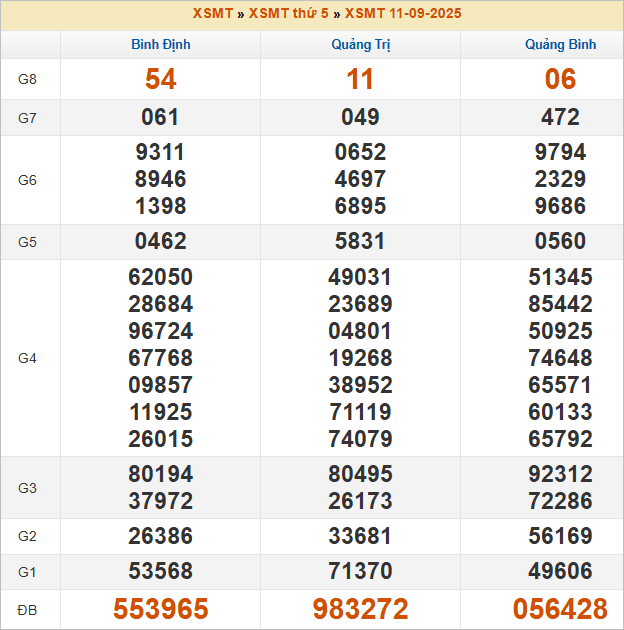Click G3 number 37972
This screenshot has height=630, width=624.
pyautogui.click(x=161, y=501)
